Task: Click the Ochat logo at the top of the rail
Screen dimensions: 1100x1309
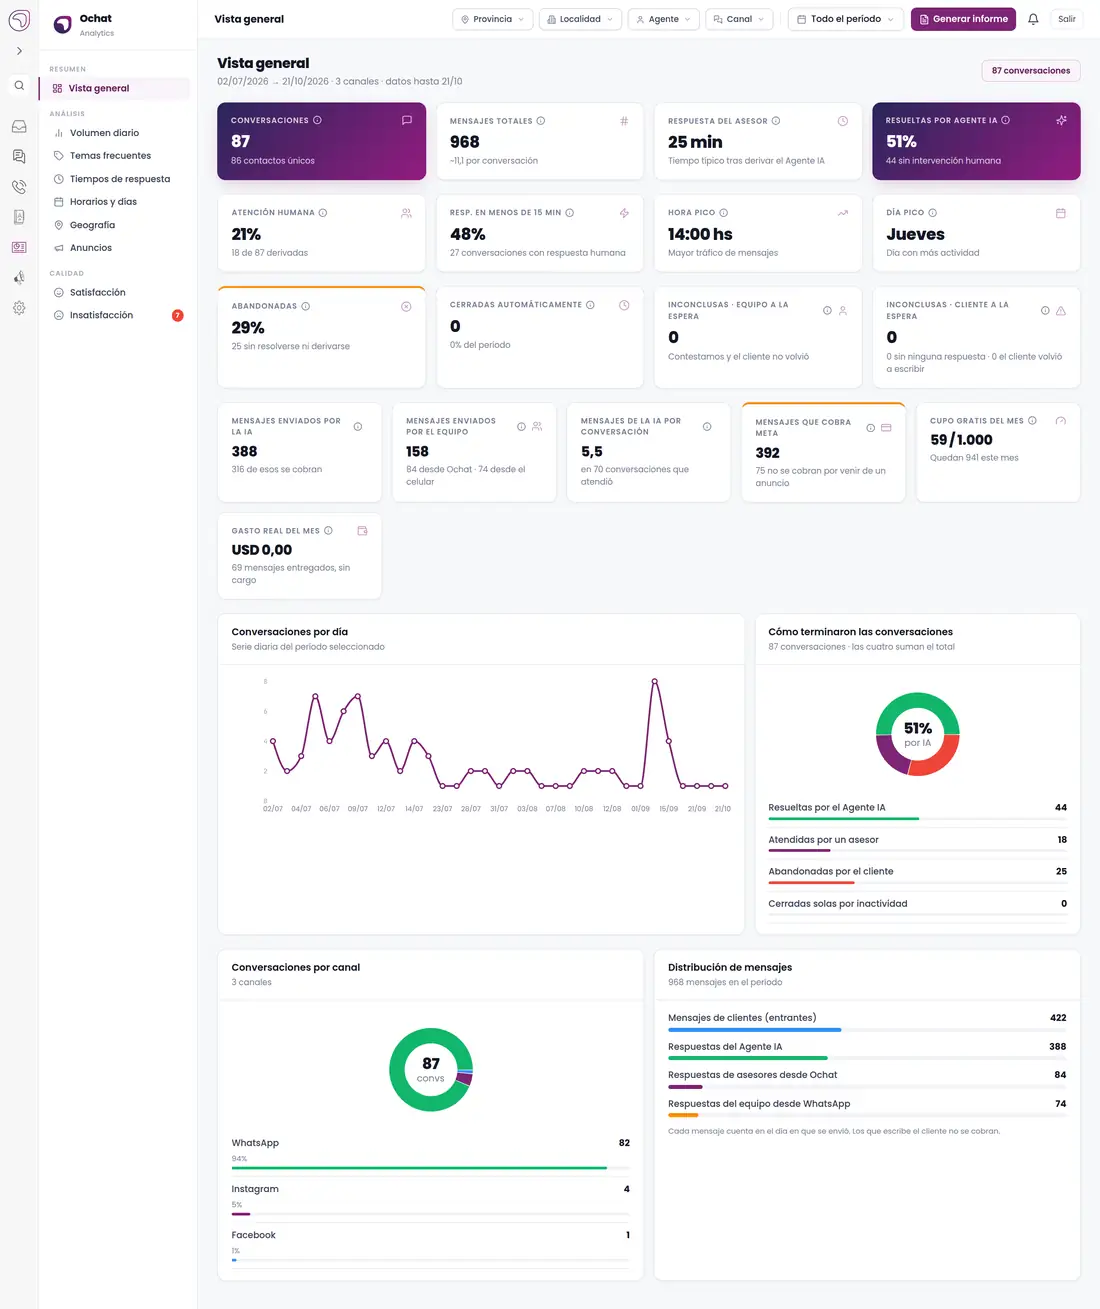Action: click(19, 20)
